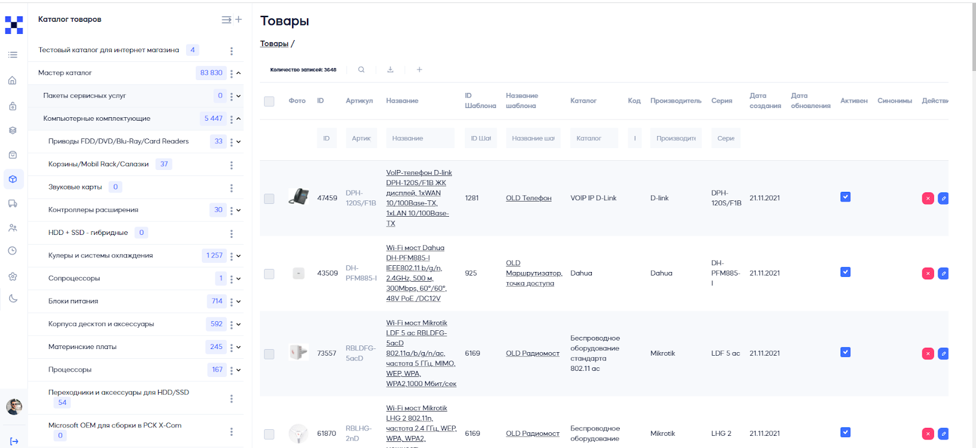Collapse the Мастер каталог chevron
The image size is (976, 448).
[x=239, y=73]
